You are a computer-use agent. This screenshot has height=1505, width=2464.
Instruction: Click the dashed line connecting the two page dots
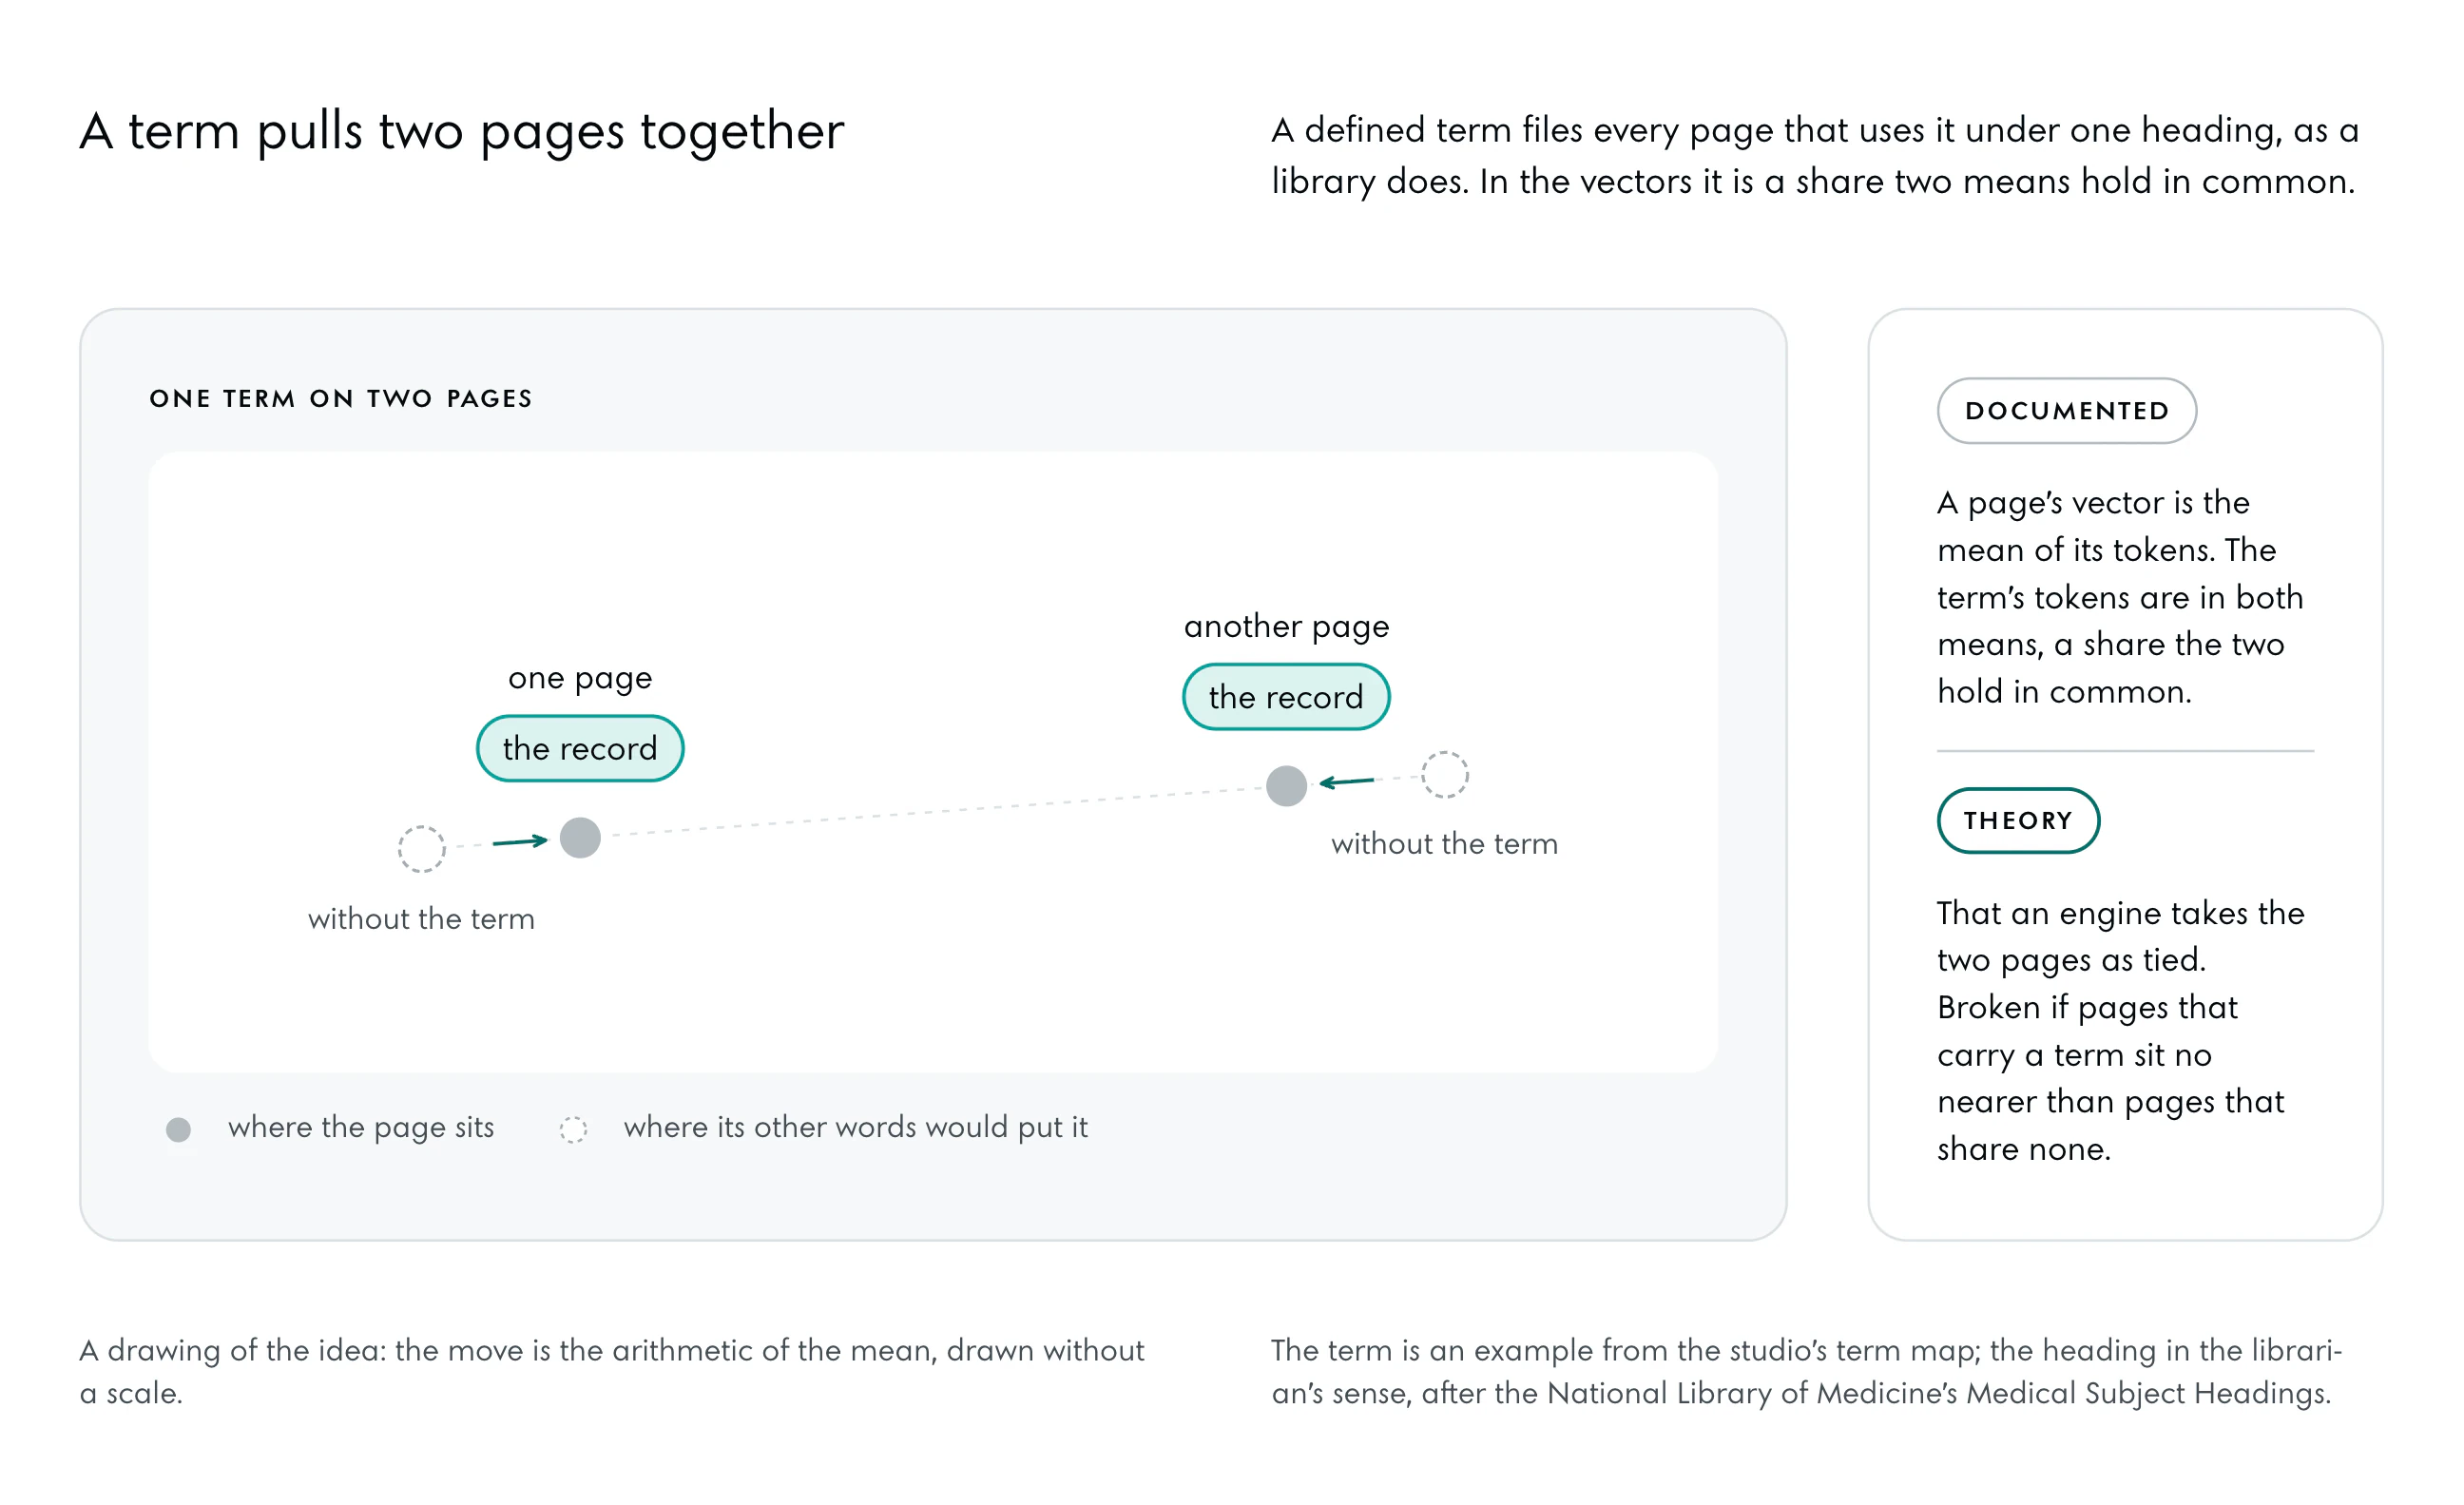[x=933, y=811]
